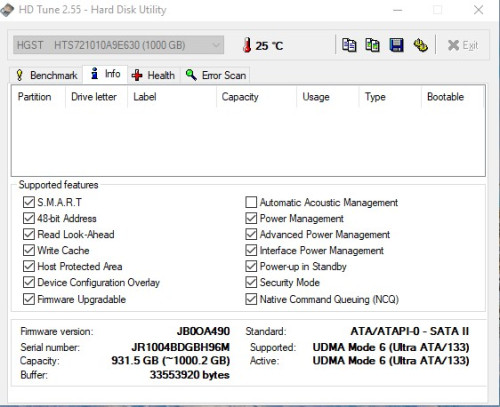Open the HGST drive selection dropdown
Screen dimensions: 500x407
click(x=119, y=45)
